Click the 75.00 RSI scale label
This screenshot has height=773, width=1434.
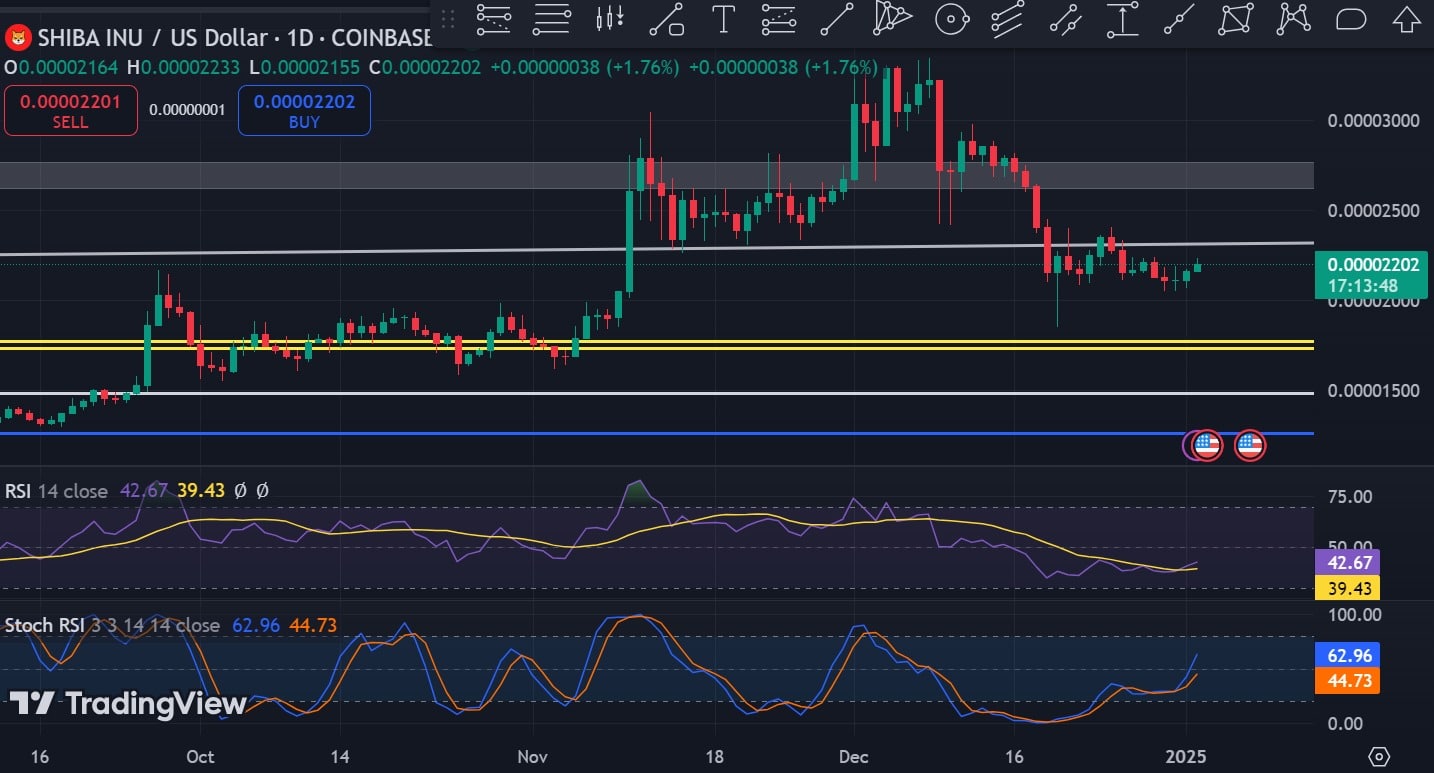click(x=1350, y=497)
